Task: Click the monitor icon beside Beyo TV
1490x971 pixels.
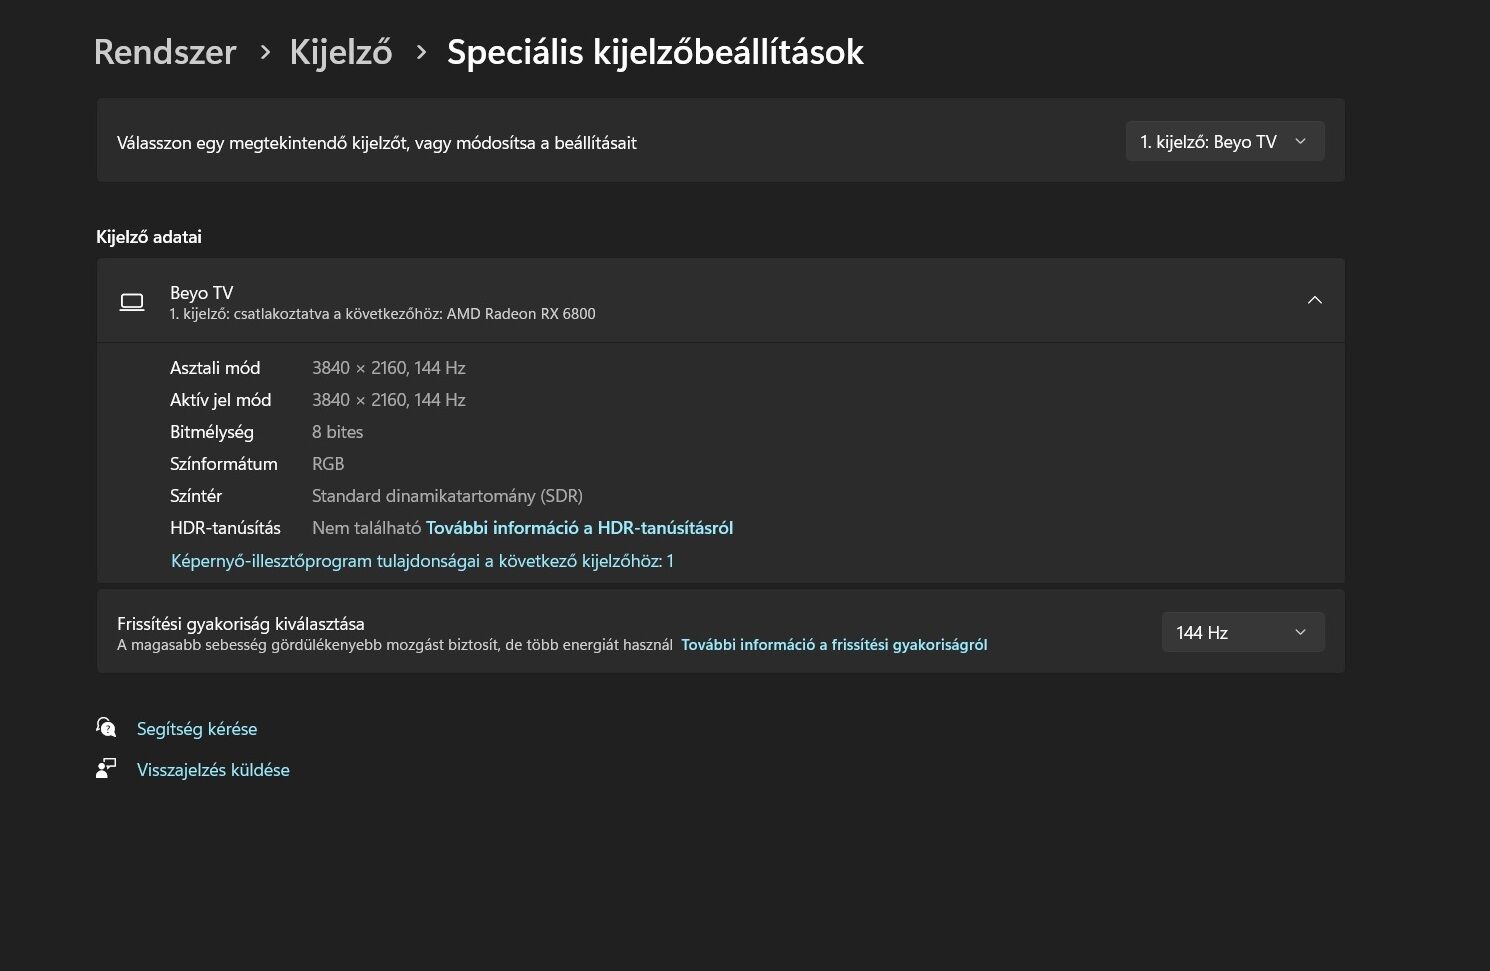Action: tap(132, 302)
